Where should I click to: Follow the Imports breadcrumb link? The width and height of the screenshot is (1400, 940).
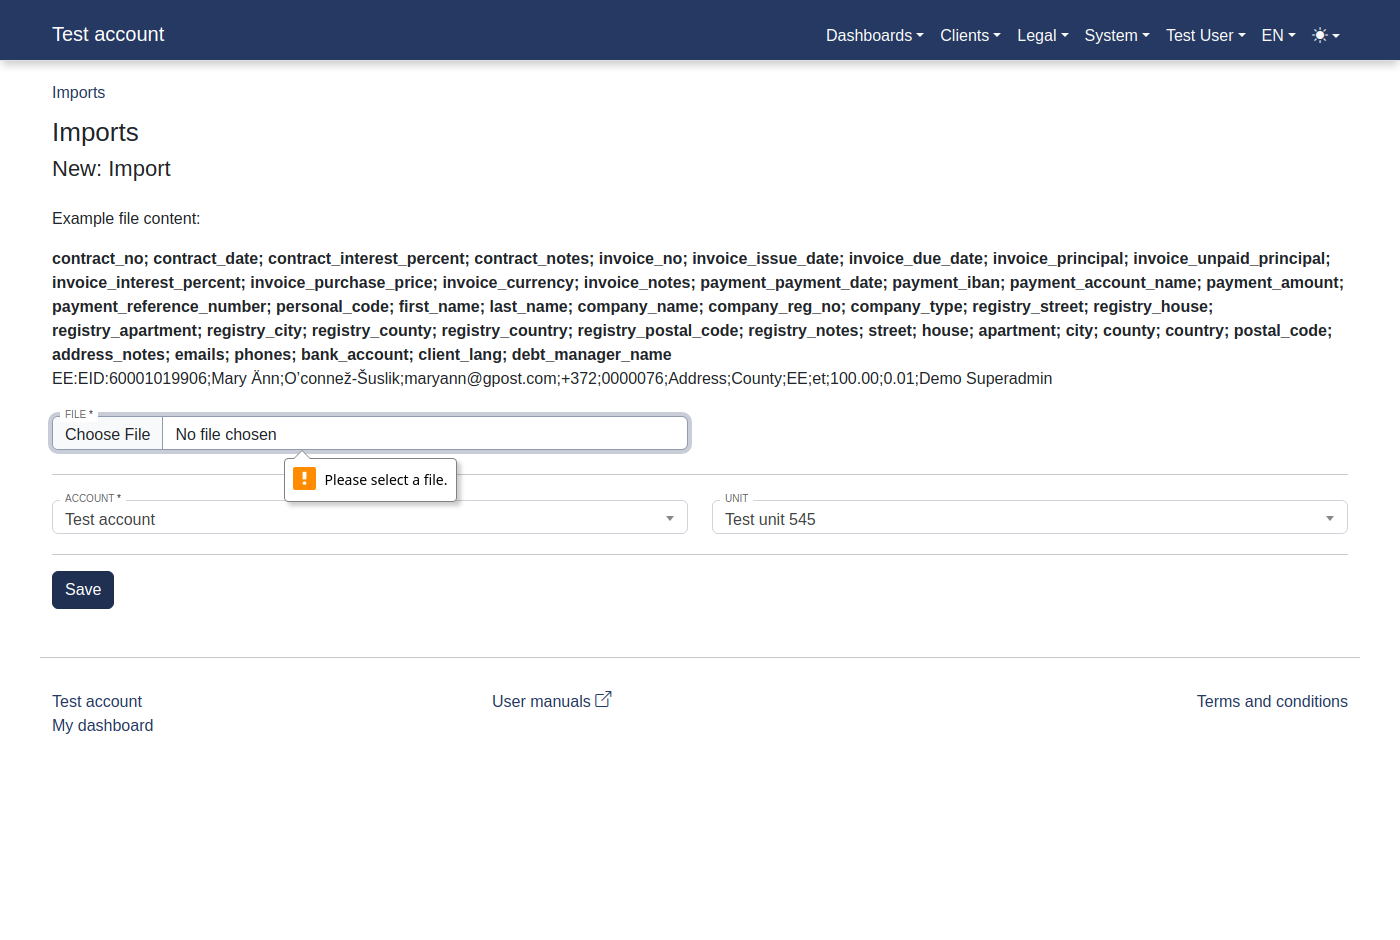(x=78, y=92)
